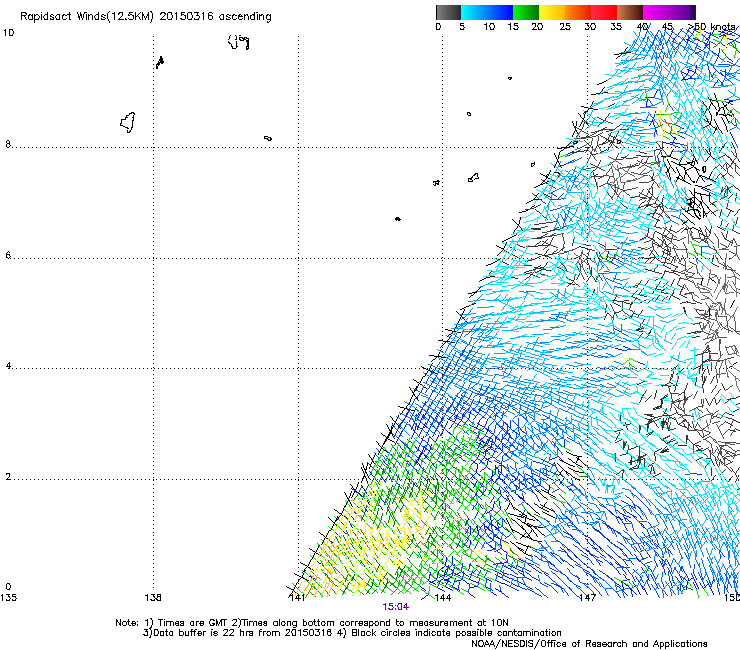Click the latitude 8 axis label
This screenshot has height=650, width=740.
click(8, 144)
